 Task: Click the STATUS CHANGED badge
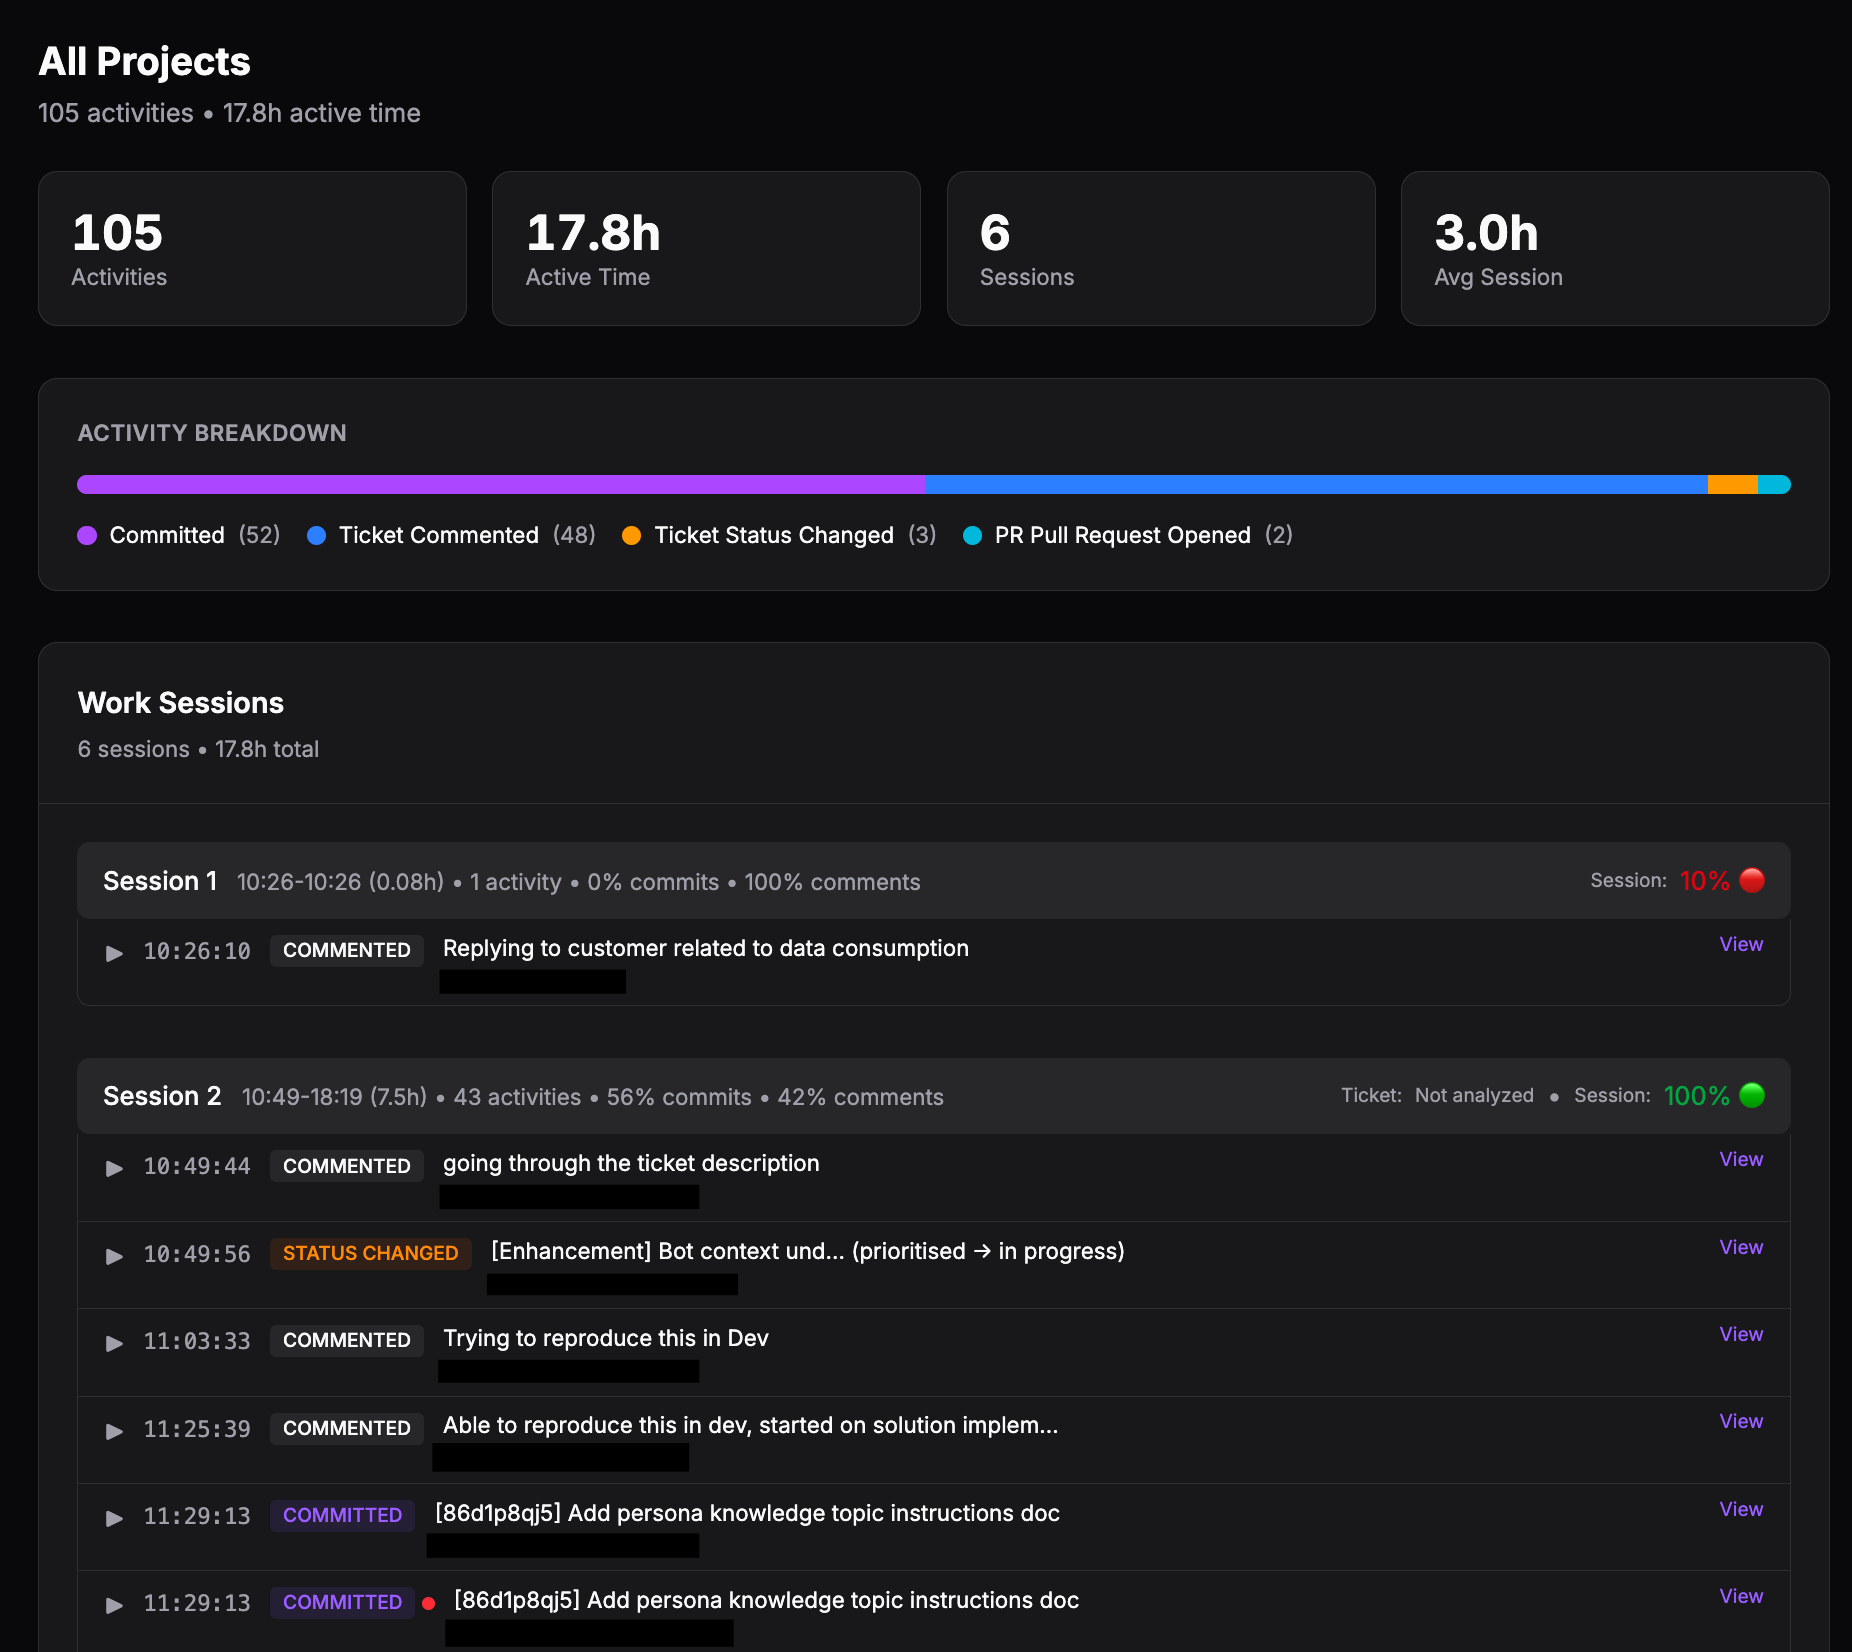coord(370,1253)
